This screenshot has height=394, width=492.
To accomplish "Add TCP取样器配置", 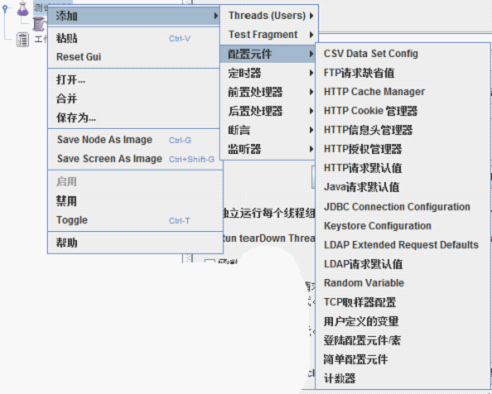I will (x=403, y=302).
